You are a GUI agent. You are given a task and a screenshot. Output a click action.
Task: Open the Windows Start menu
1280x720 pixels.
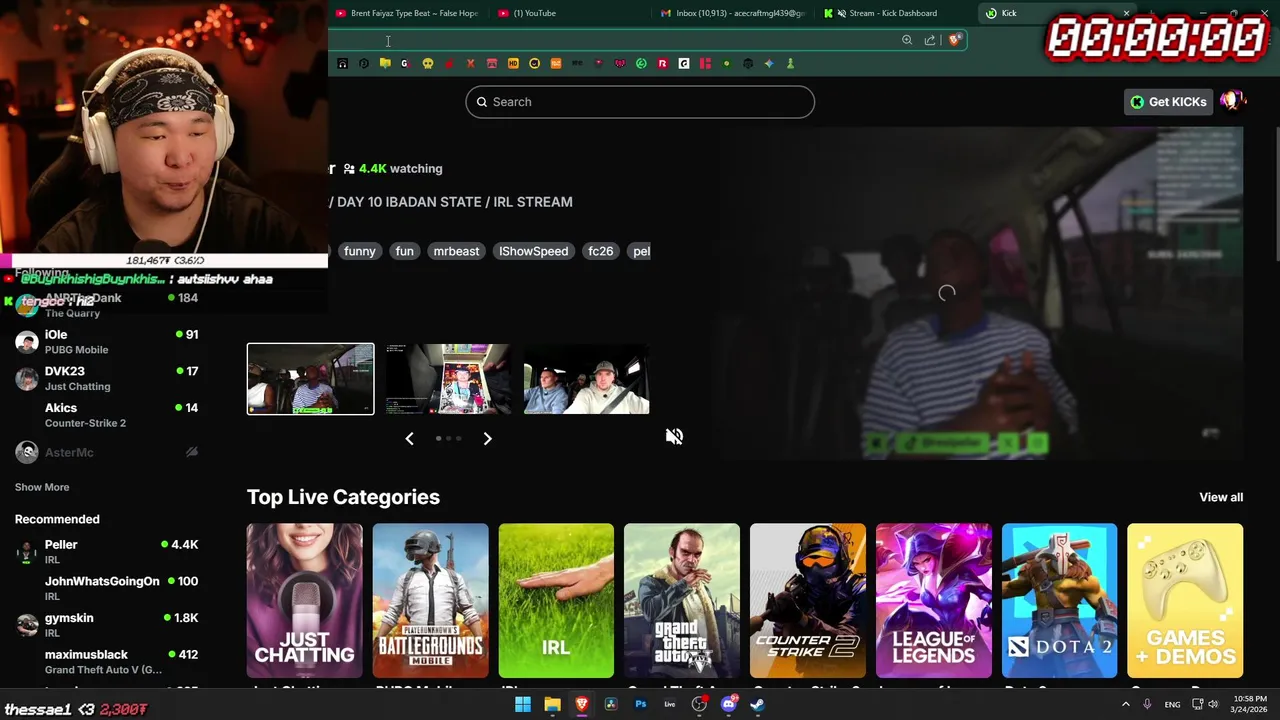tap(522, 704)
